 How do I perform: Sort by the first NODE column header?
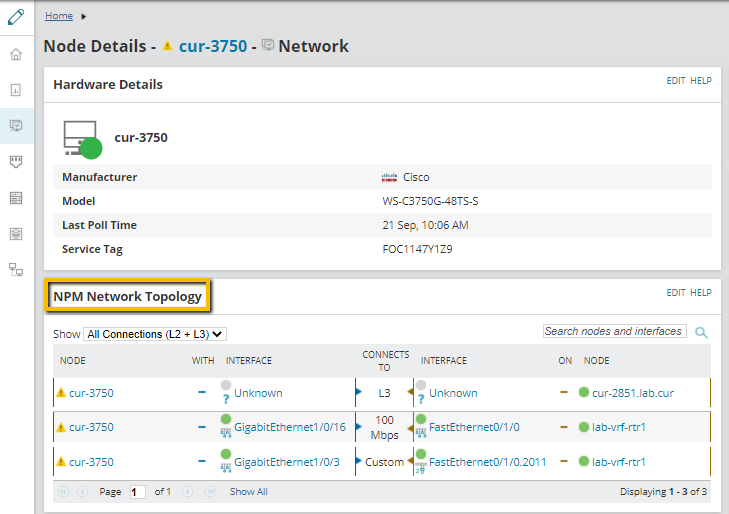pos(73,361)
